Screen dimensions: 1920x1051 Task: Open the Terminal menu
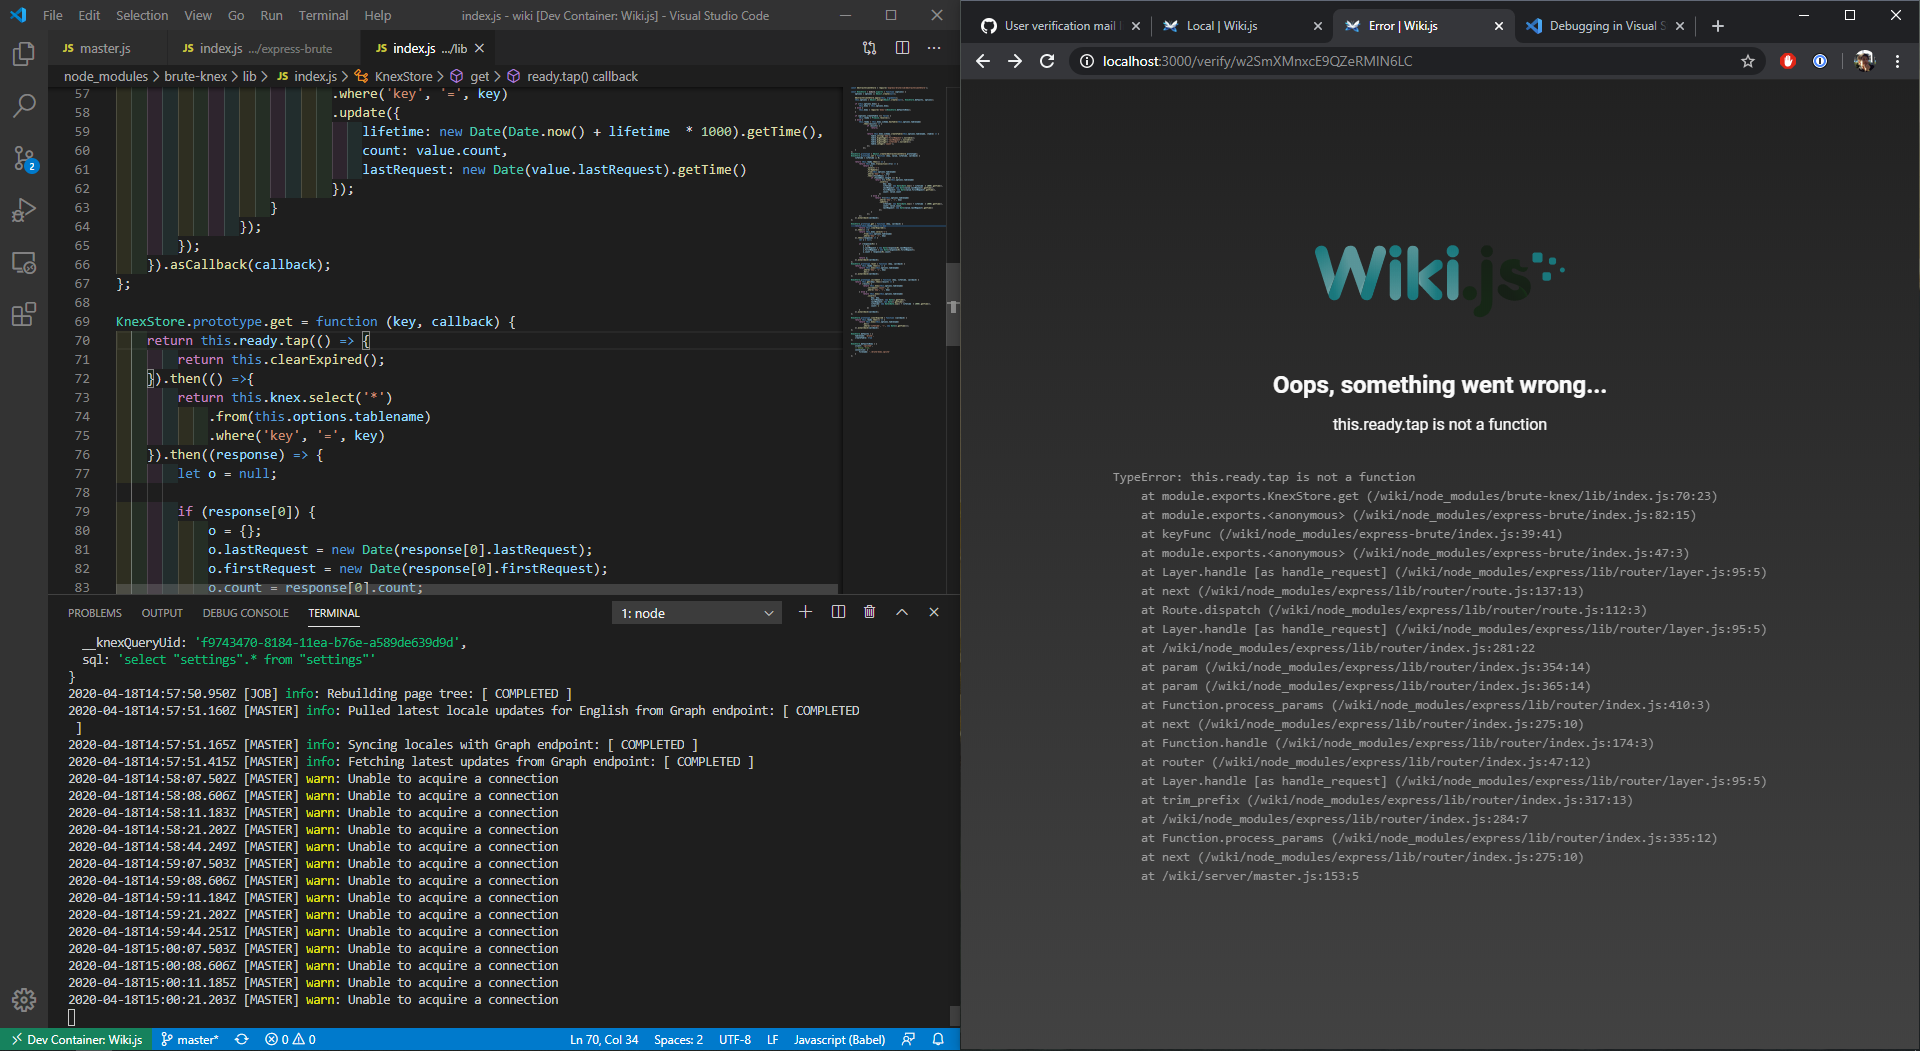tap(323, 15)
